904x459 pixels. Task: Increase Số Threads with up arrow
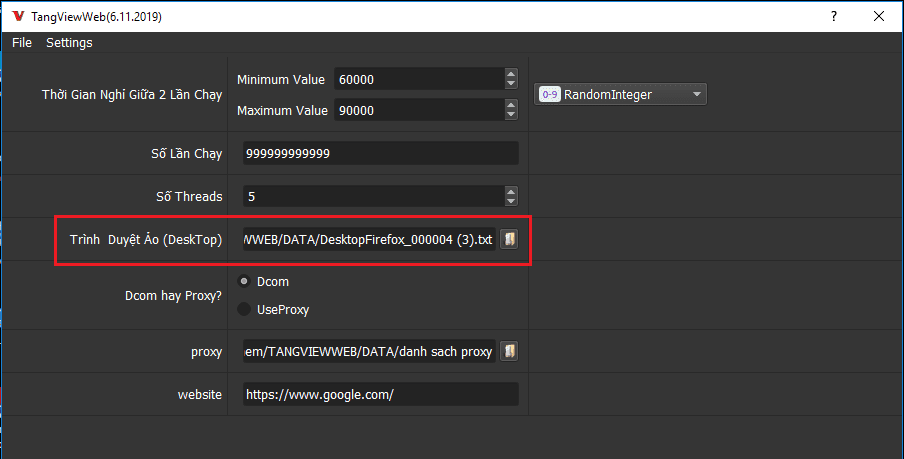pos(511,191)
